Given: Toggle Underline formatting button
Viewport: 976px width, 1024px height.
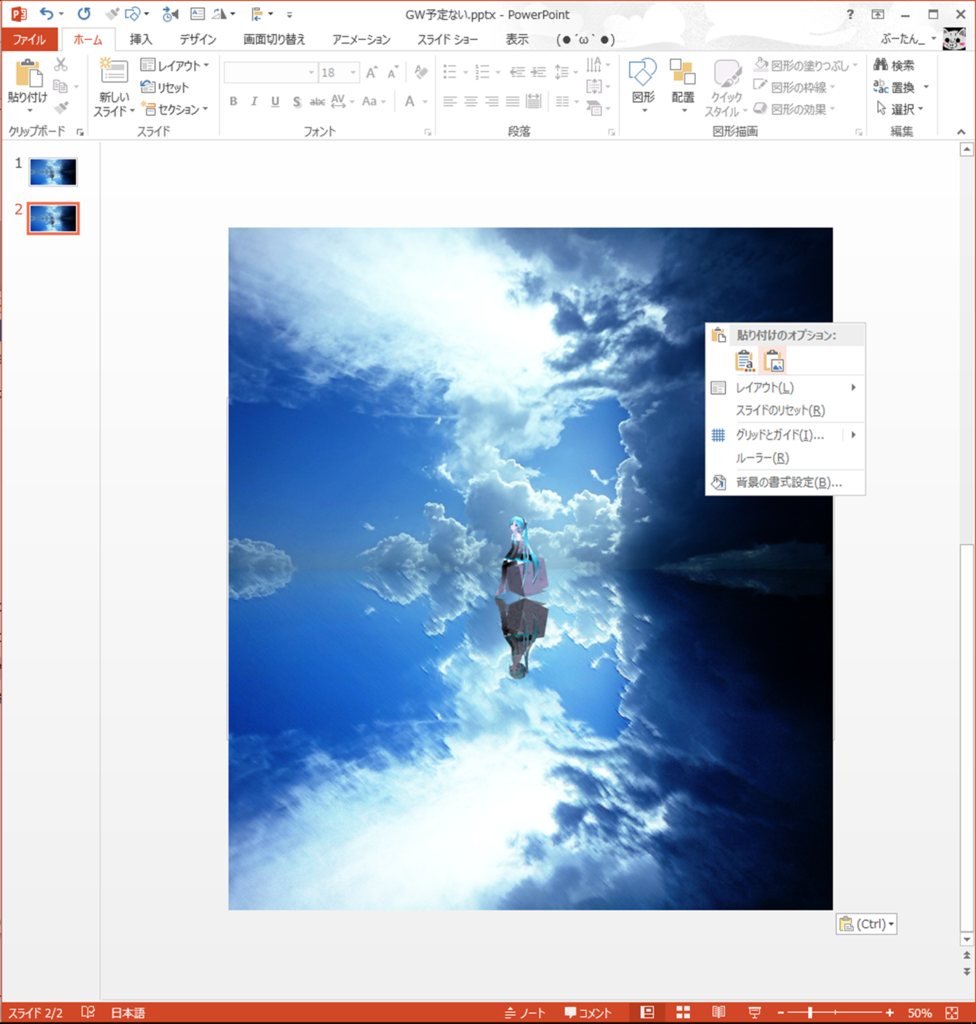Looking at the screenshot, I should click(x=275, y=101).
